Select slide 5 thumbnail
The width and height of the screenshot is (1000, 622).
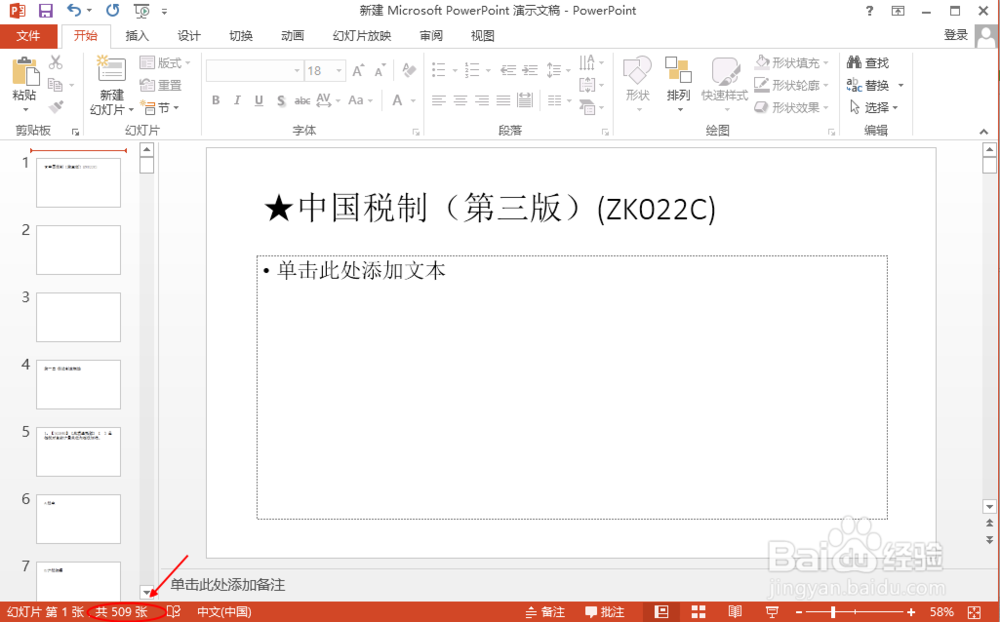coord(78,452)
